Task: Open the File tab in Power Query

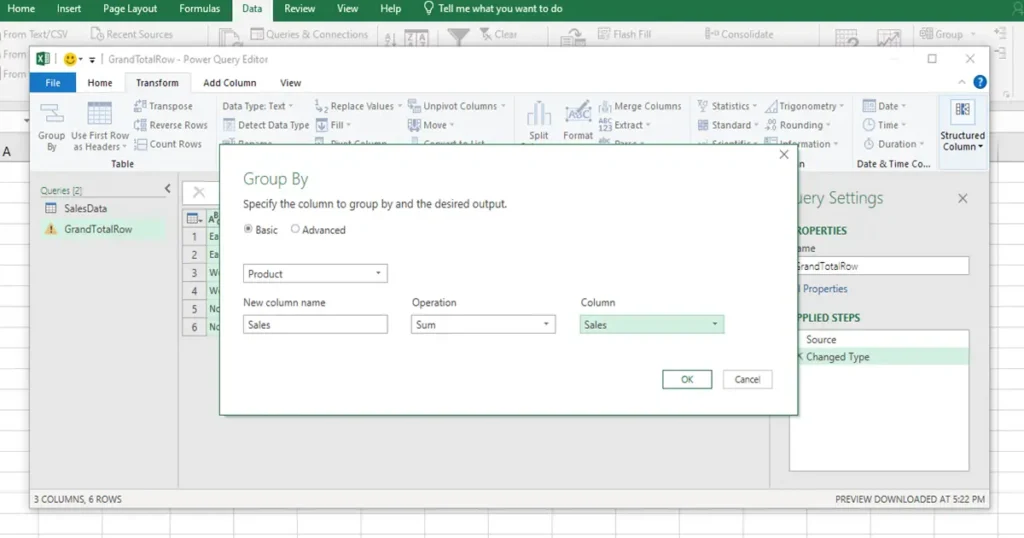Action: click(53, 83)
